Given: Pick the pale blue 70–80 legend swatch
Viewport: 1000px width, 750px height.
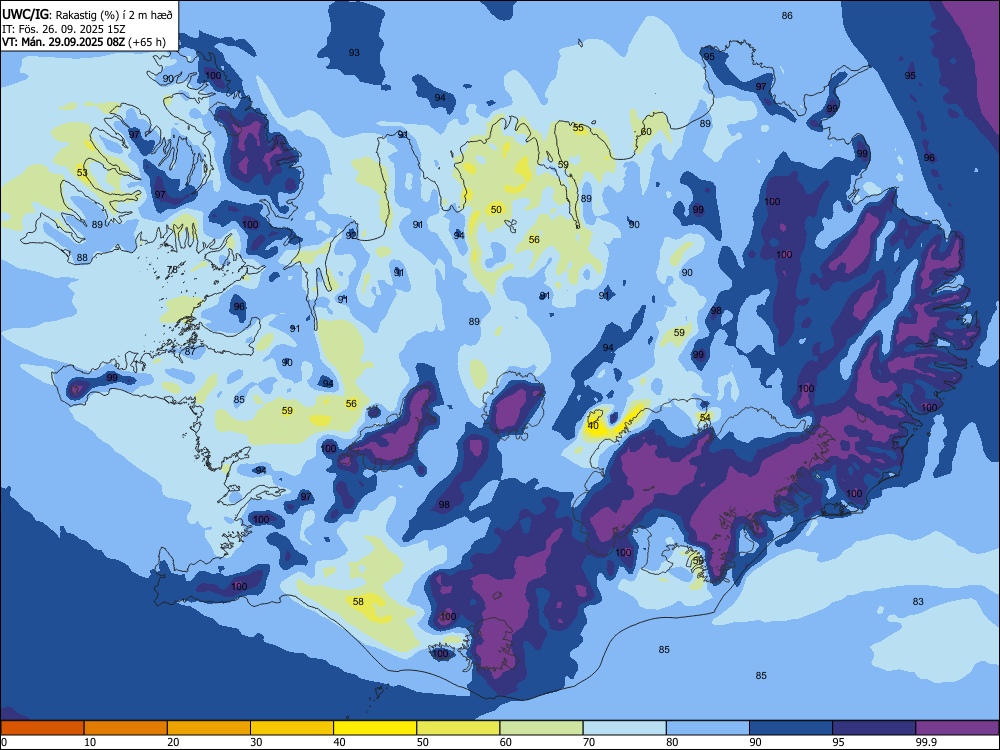Looking at the screenshot, I should pos(624,728).
